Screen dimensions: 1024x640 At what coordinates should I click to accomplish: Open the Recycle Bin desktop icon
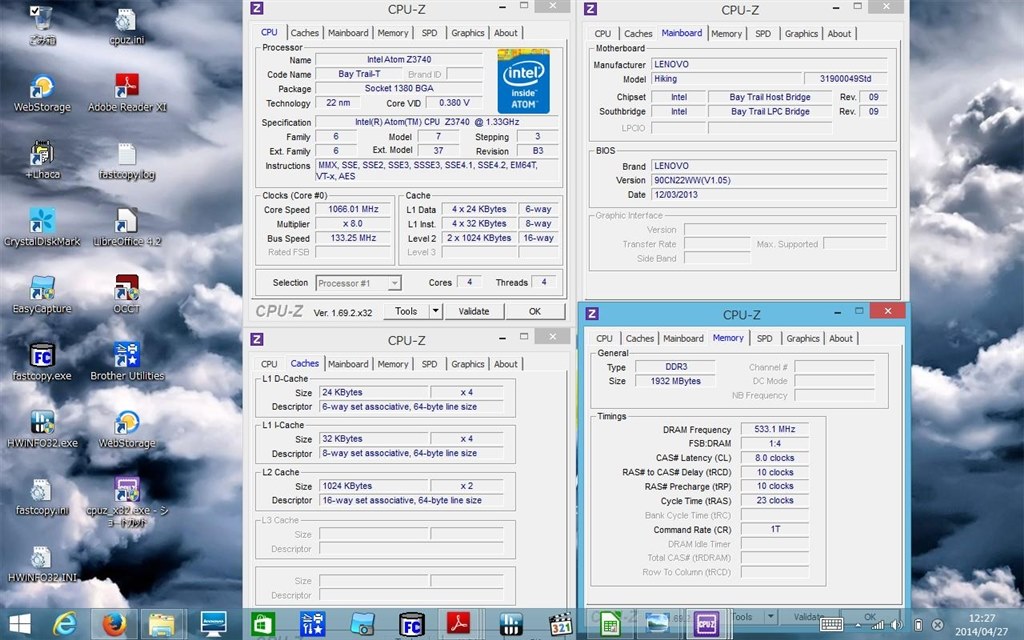coord(42,25)
